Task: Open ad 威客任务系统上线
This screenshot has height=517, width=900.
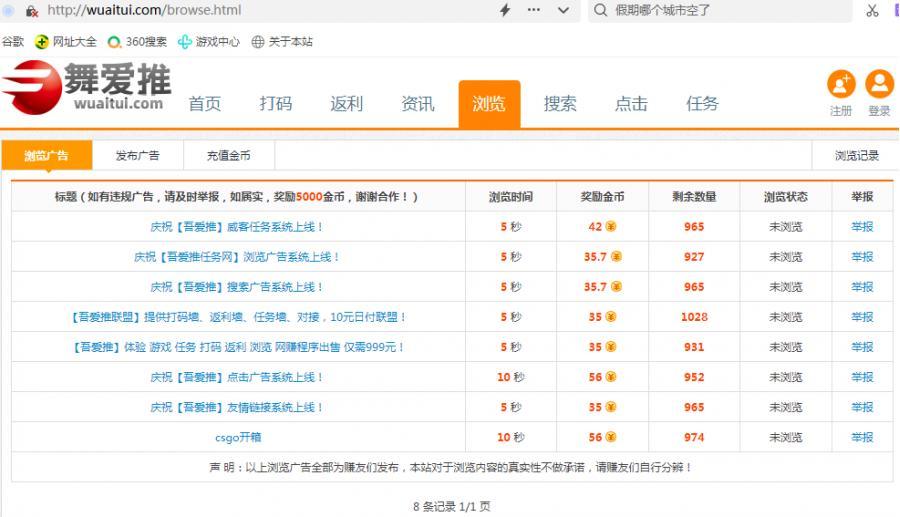Action: pos(236,227)
